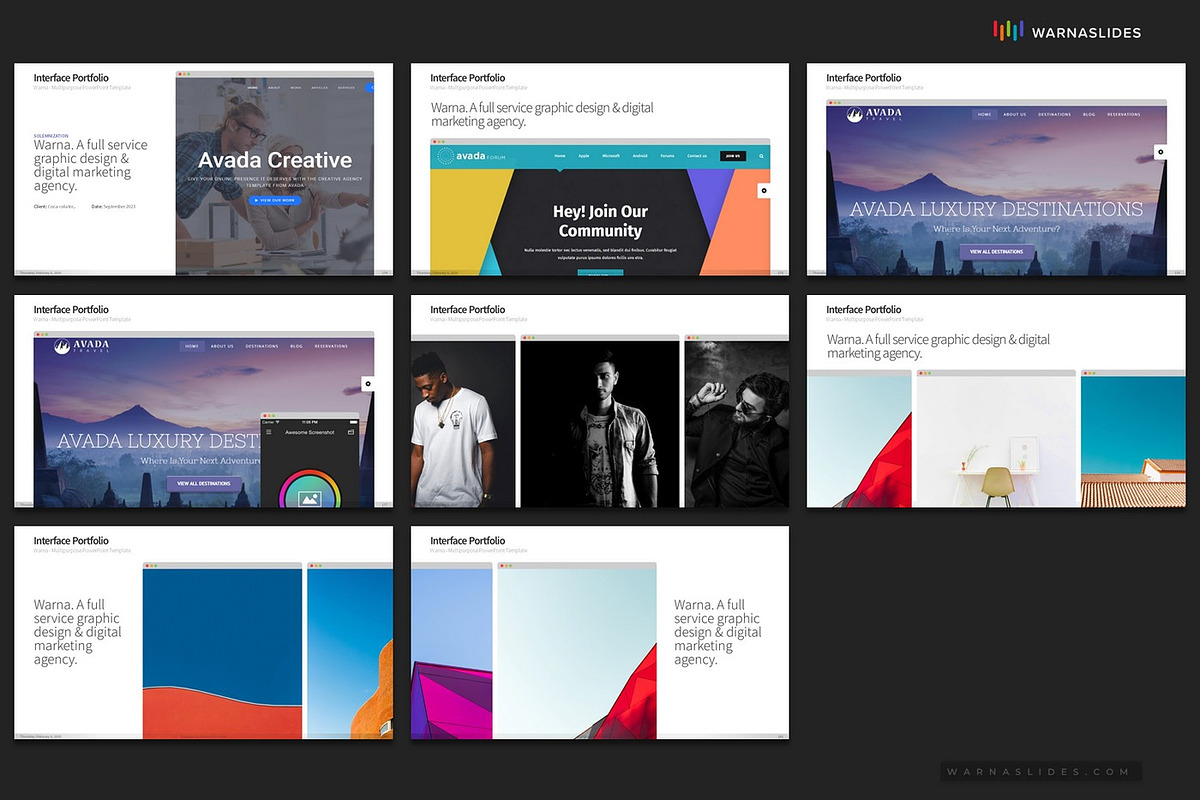Viewport: 1200px width, 800px height.
Task: Open Android section in Avada Forum navbar
Action: pos(640,156)
